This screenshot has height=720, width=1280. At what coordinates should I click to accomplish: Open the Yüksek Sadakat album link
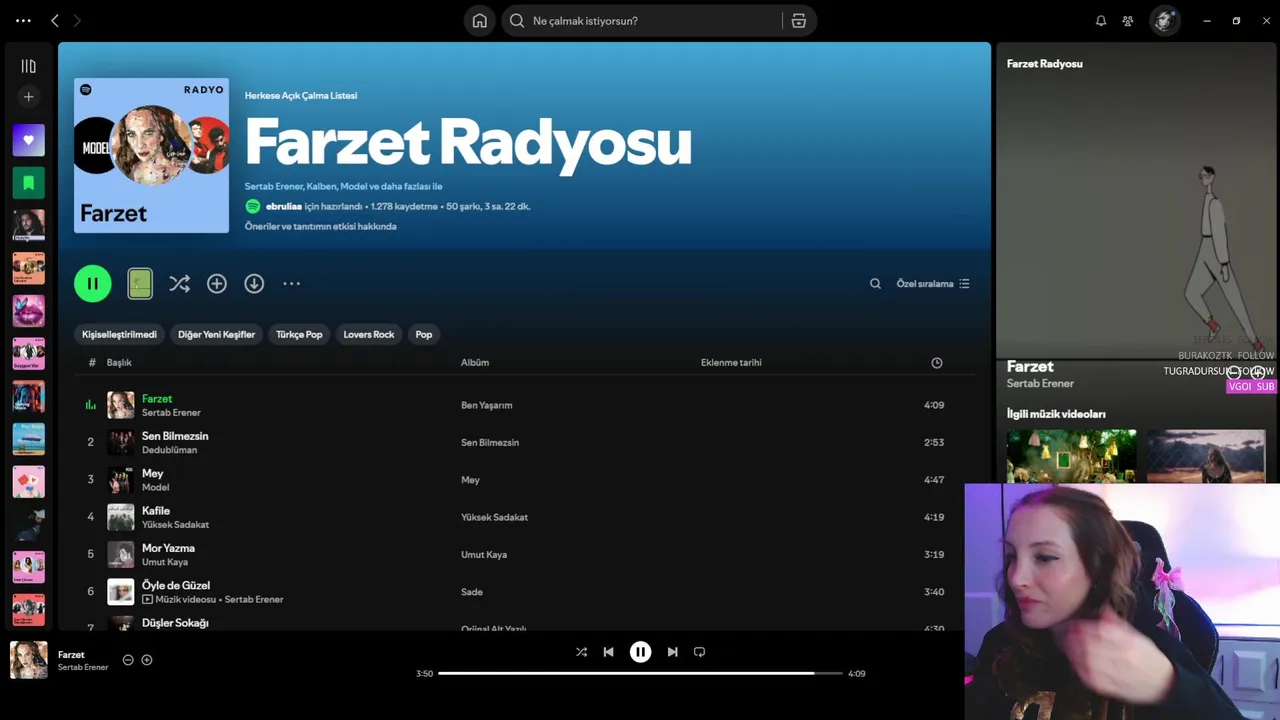tap(494, 517)
